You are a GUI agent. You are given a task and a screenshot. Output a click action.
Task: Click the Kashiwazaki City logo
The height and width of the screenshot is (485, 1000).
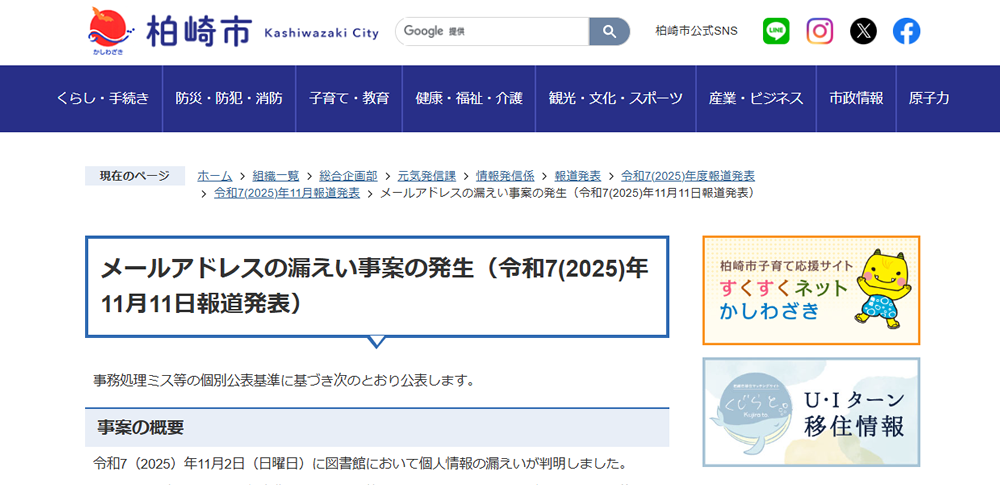click(x=233, y=32)
